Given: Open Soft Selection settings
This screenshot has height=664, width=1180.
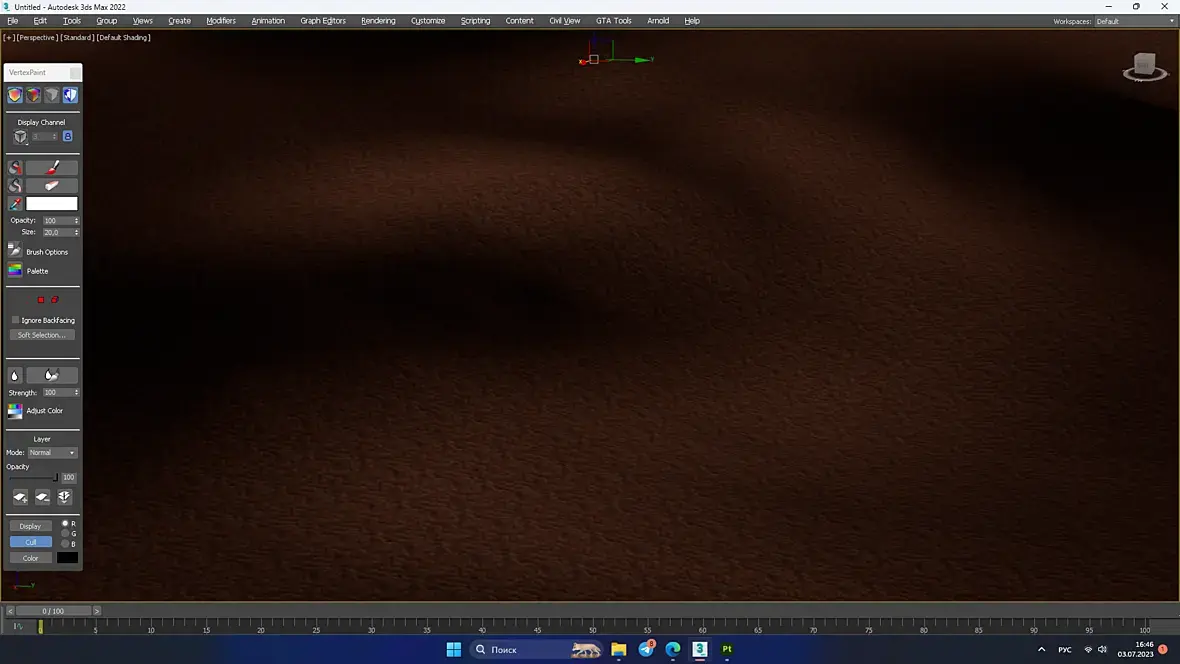Looking at the screenshot, I should coord(42,335).
